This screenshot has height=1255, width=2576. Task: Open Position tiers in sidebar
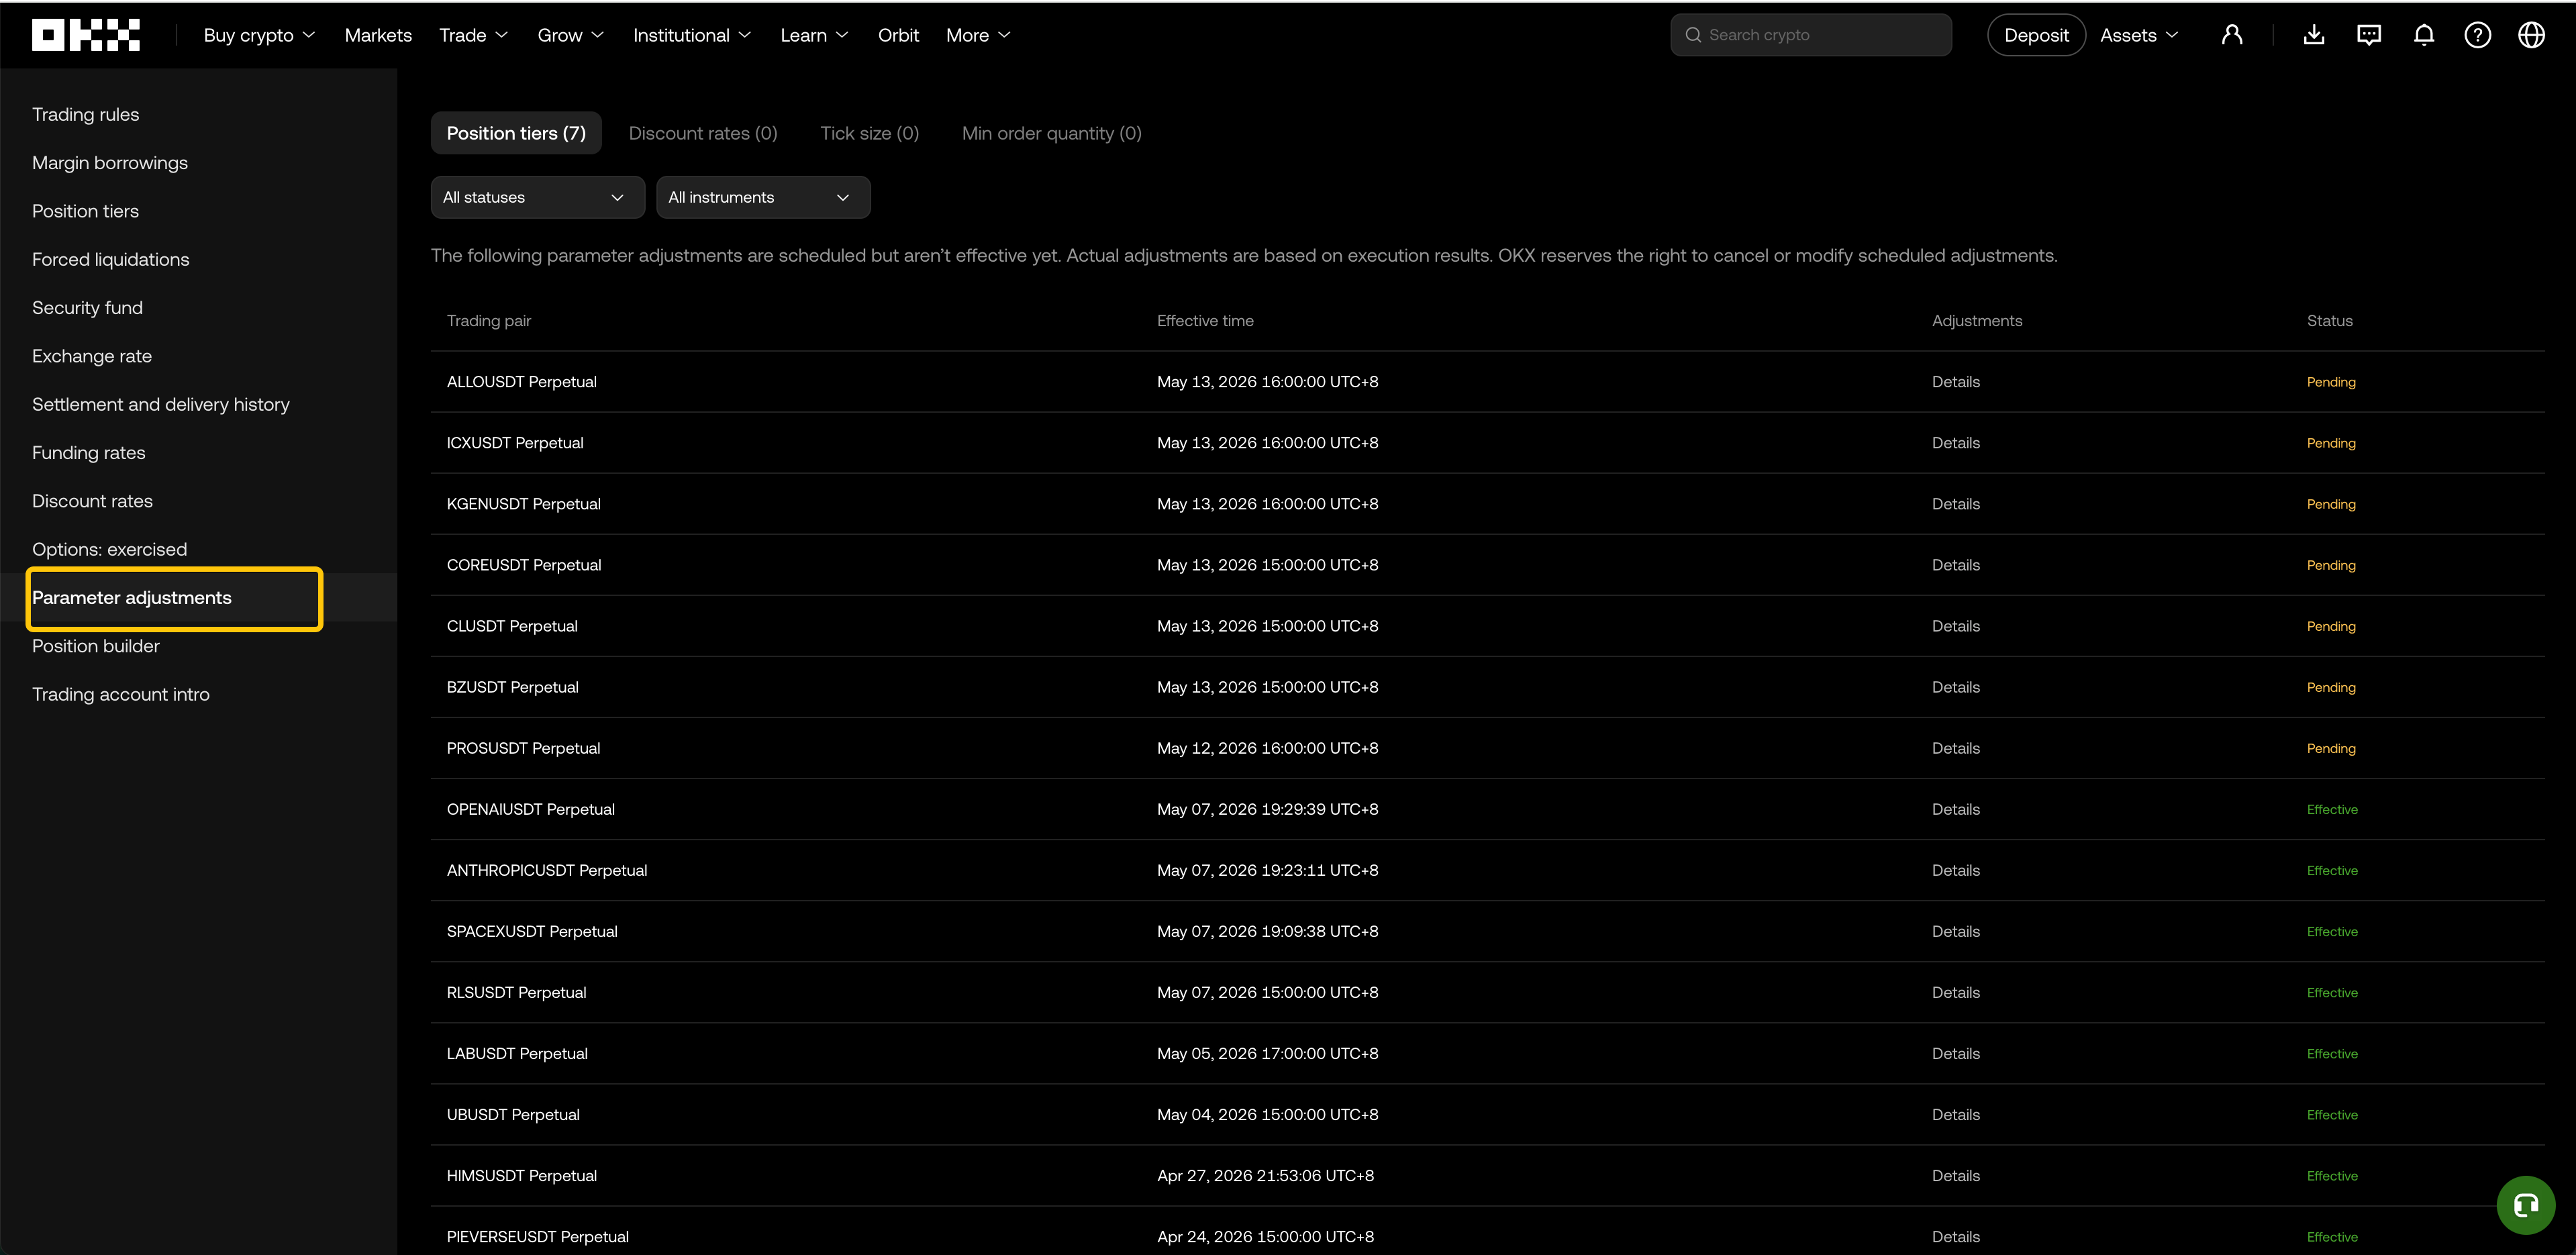pyautogui.click(x=86, y=211)
